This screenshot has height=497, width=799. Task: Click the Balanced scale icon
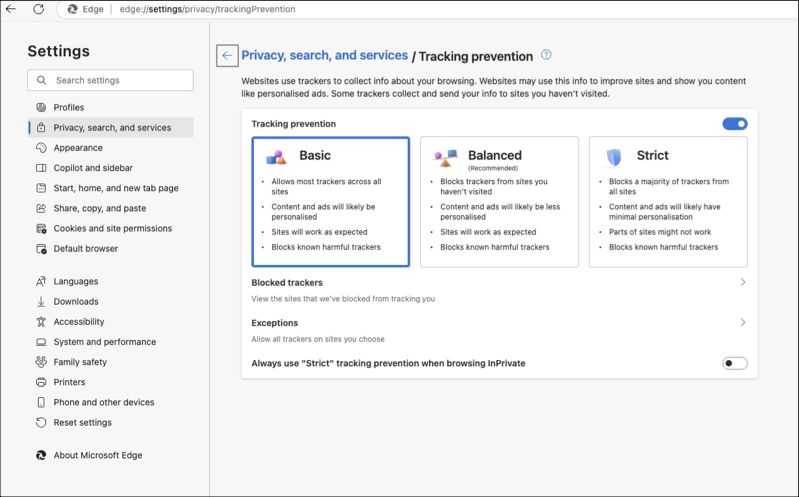(445, 158)
